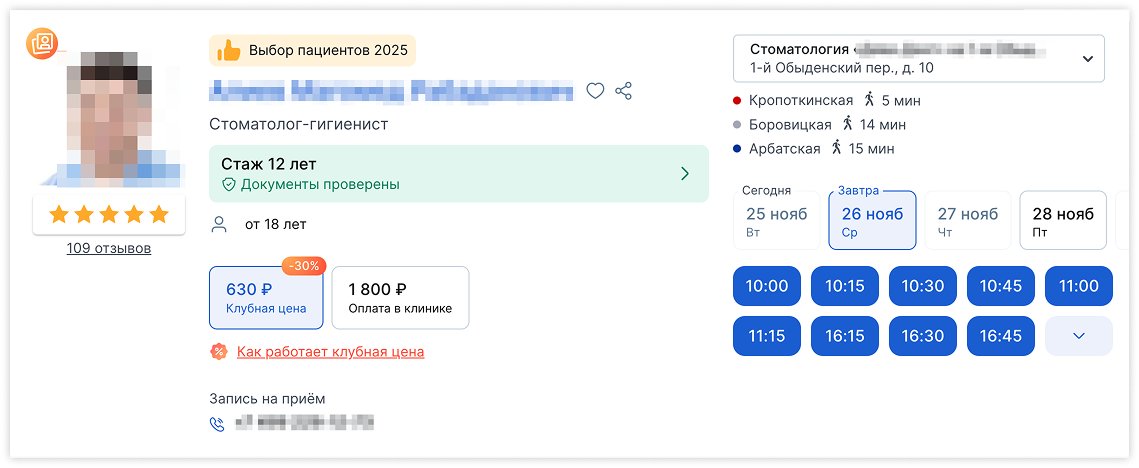Click the orange photo gallery badge icon
Image resolution: width=1139 pixels, height=468 pixels.
click(x=42, y=42)
